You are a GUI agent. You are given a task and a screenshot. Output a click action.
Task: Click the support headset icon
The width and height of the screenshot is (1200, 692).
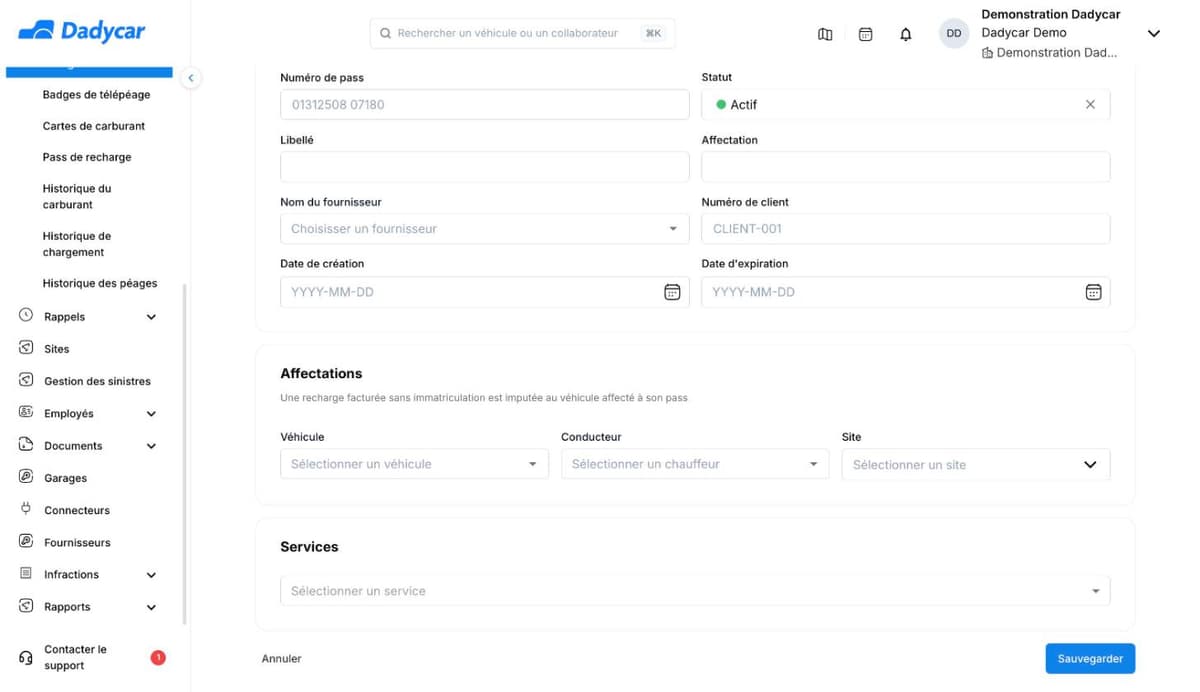click(26, 658)
